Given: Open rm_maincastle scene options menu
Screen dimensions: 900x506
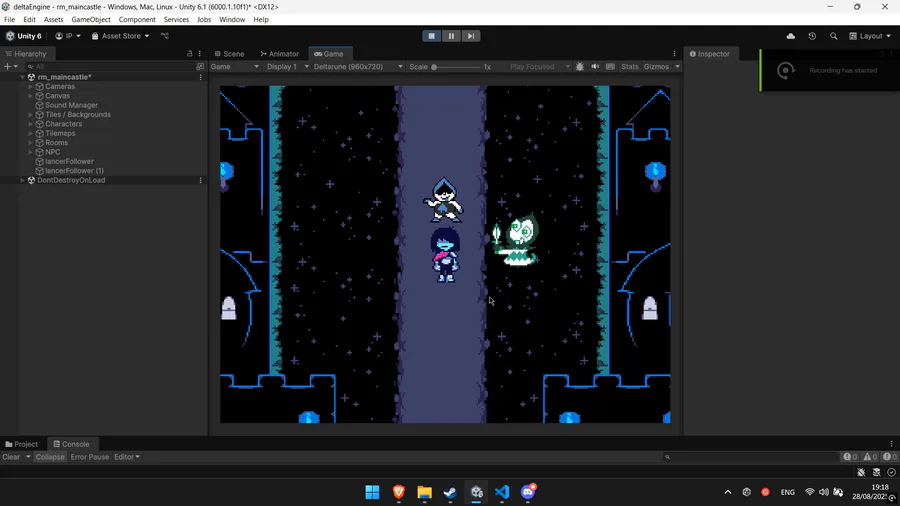Looking at the screenshot, I should tap(200, 77).
